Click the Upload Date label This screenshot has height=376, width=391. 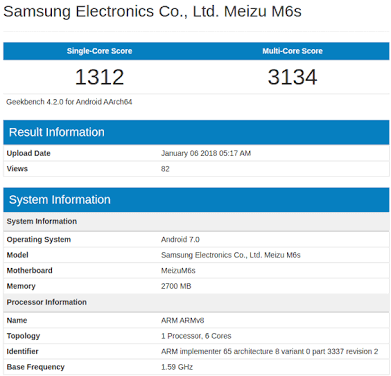(x=28, y=153)
